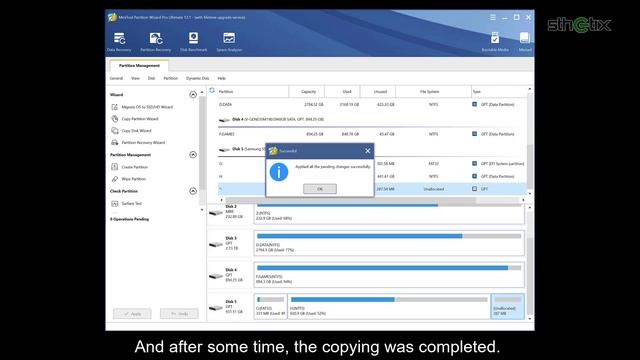Start the Copy Disk Wizard

(x=131, y=131)
